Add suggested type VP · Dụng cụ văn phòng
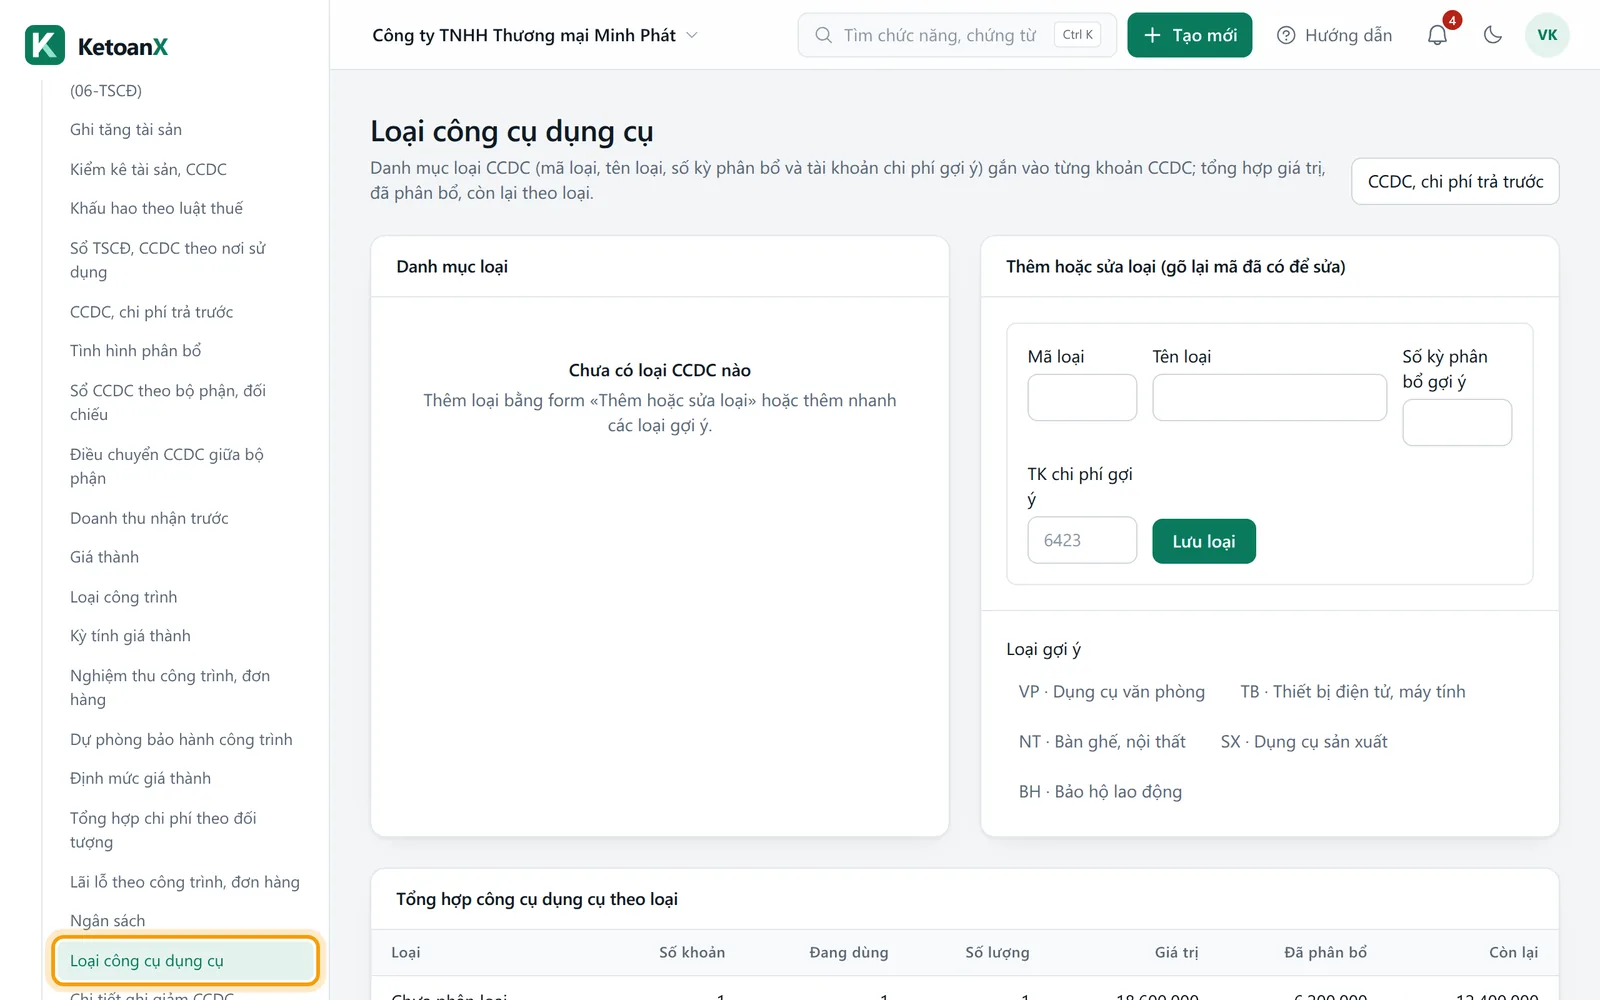Viewport: 1600px width, 1000px height. point(1112,692)
